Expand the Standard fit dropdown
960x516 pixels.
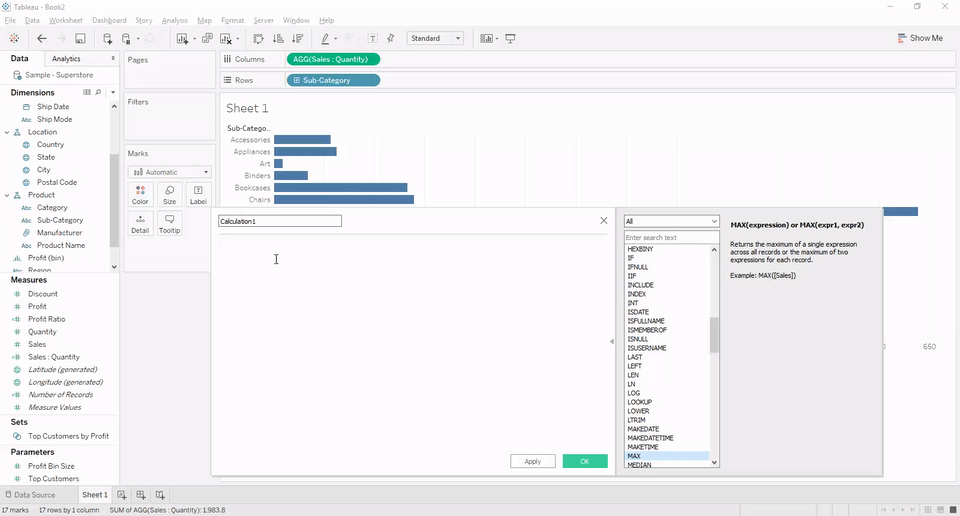click(x=435, y=39)
